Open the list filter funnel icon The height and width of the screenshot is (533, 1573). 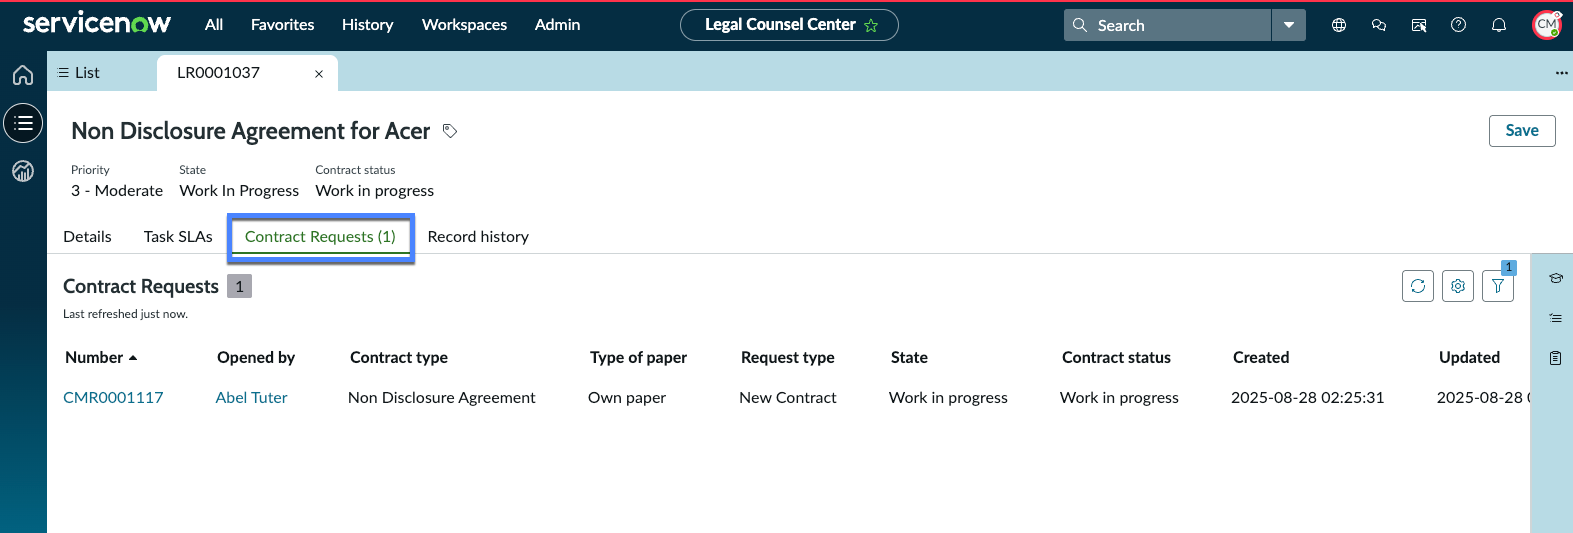click(1498, 286)
